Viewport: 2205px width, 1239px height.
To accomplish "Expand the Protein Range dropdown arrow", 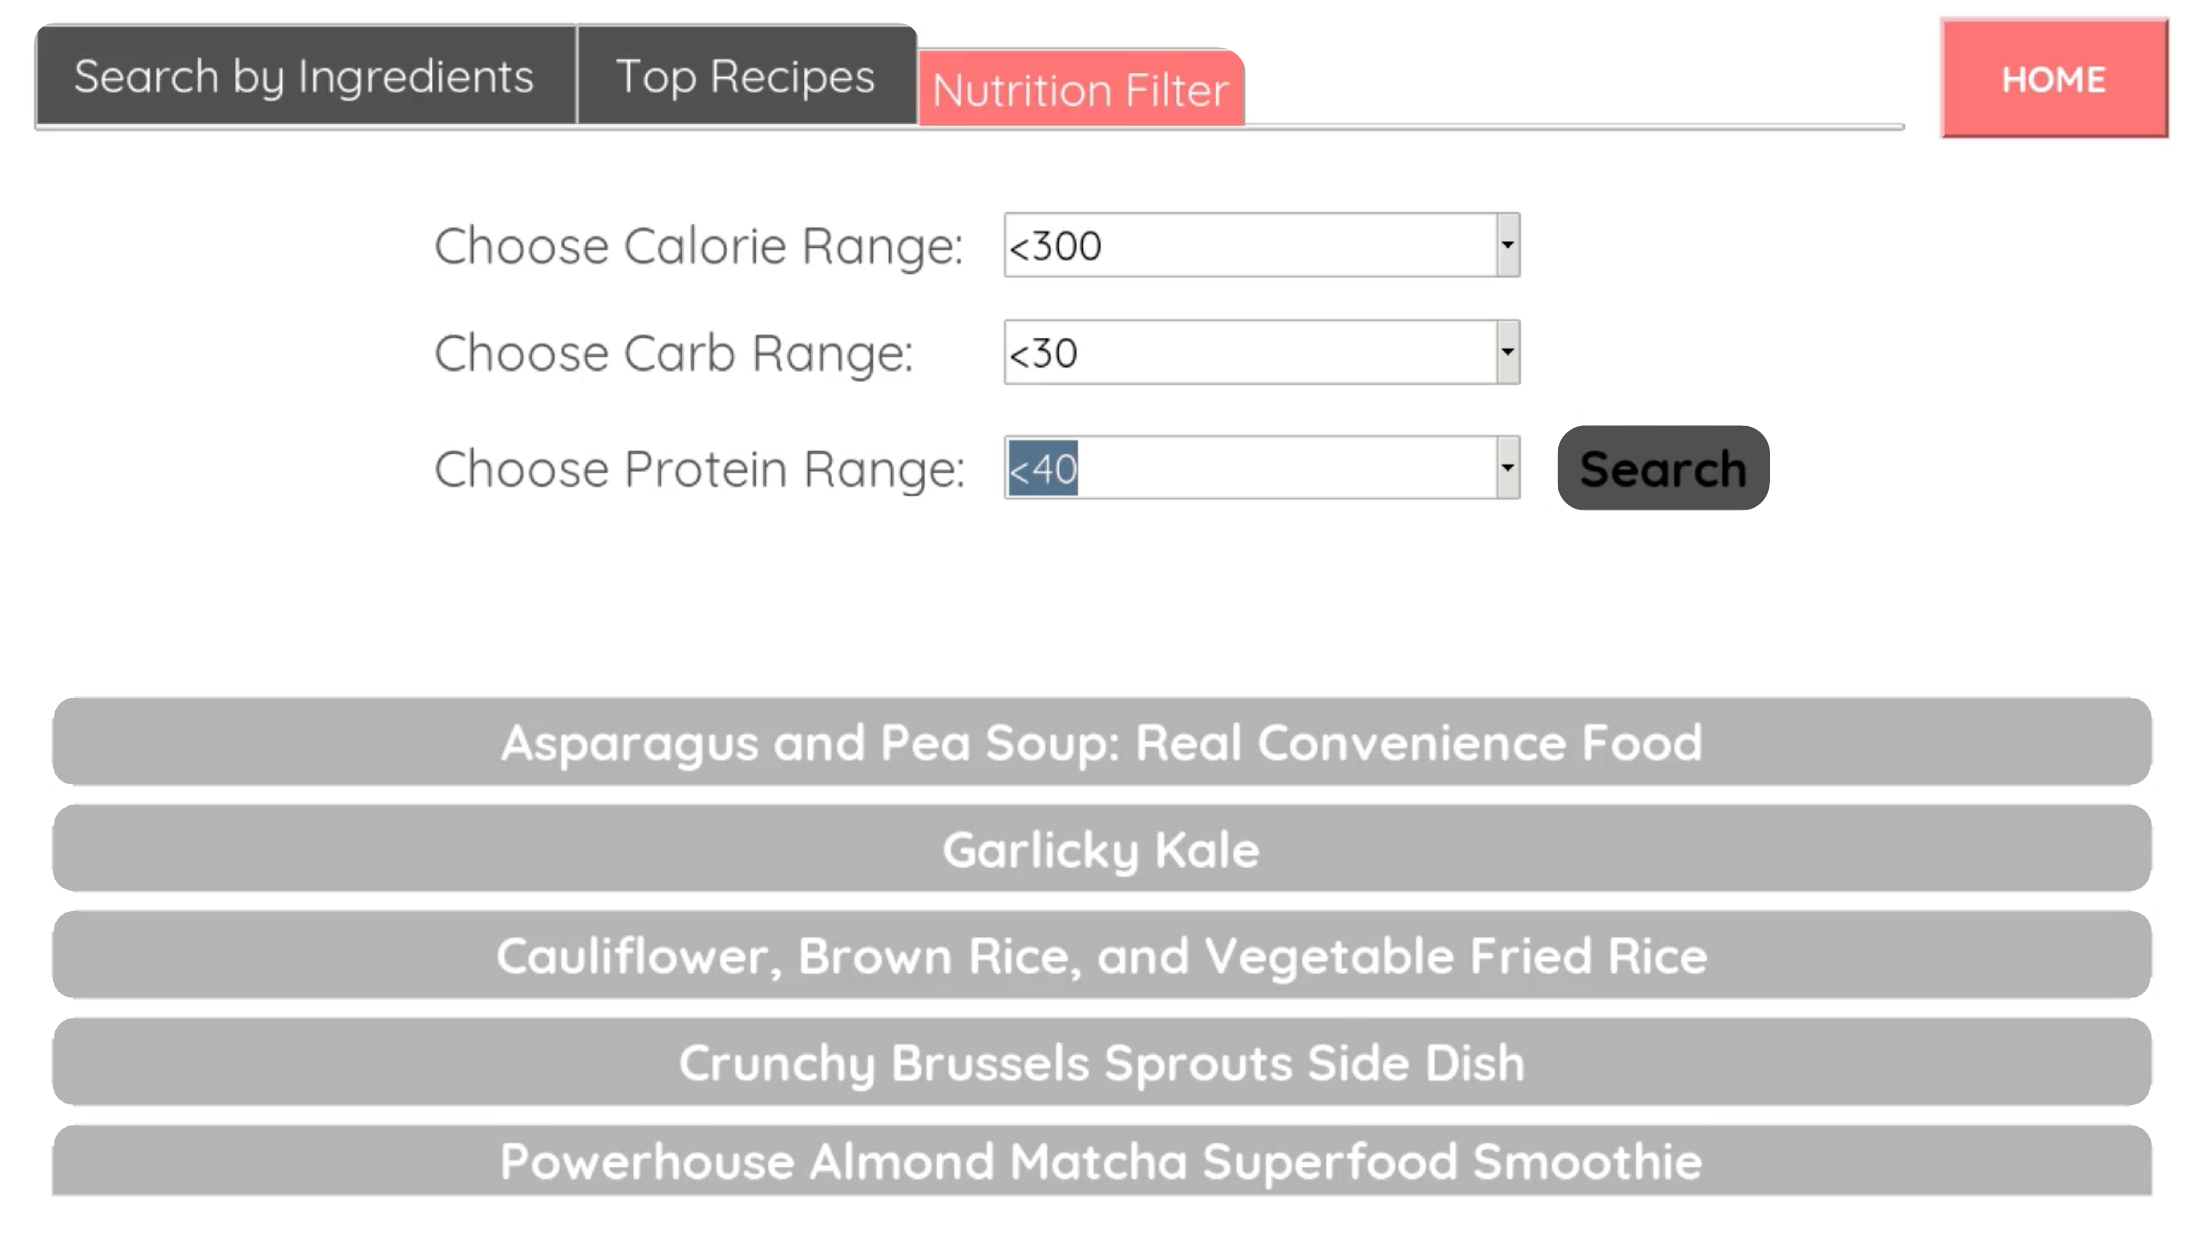I will click(1508, 467).
